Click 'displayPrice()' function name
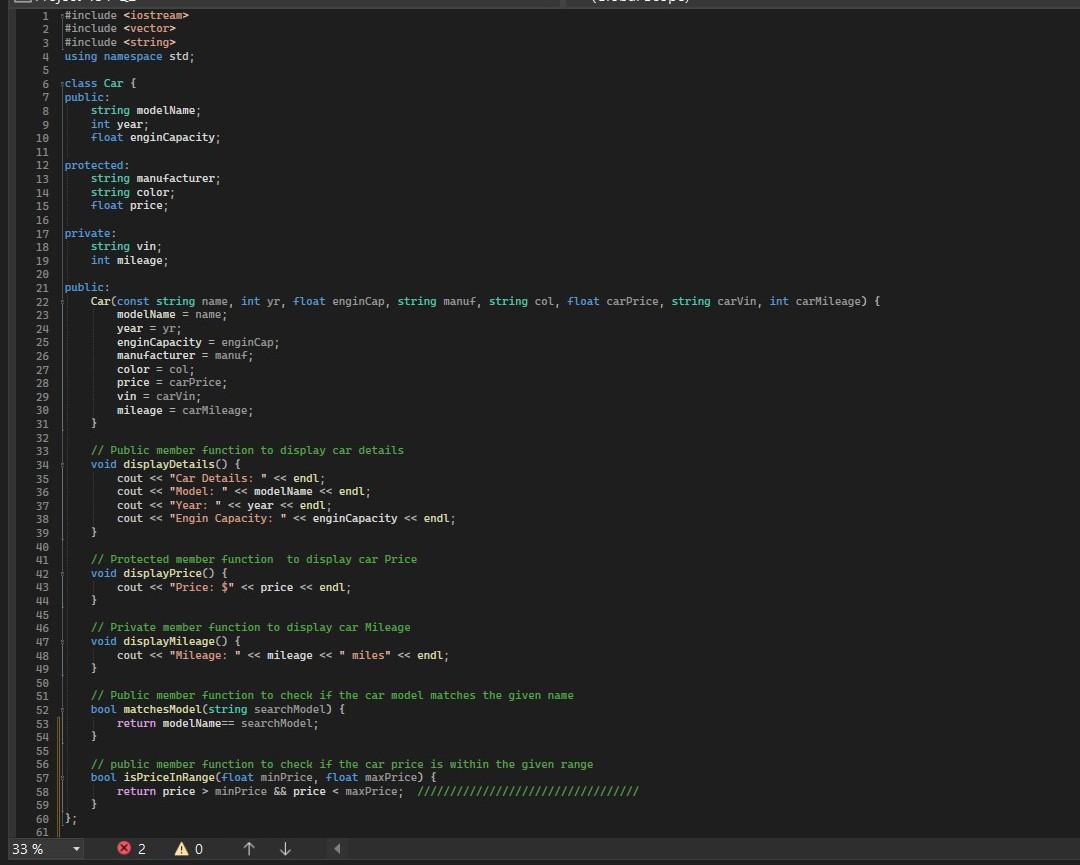1080x865 pixels. click(169, 573)
